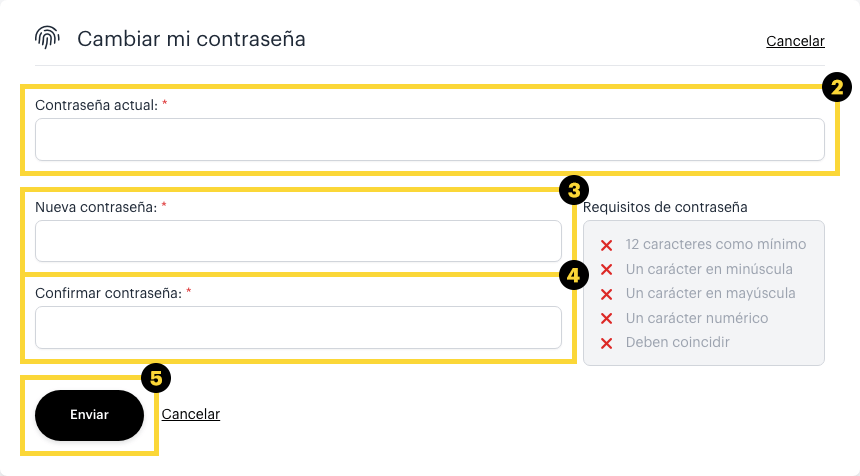Click the number 3 annotation badge

point(573,190)
